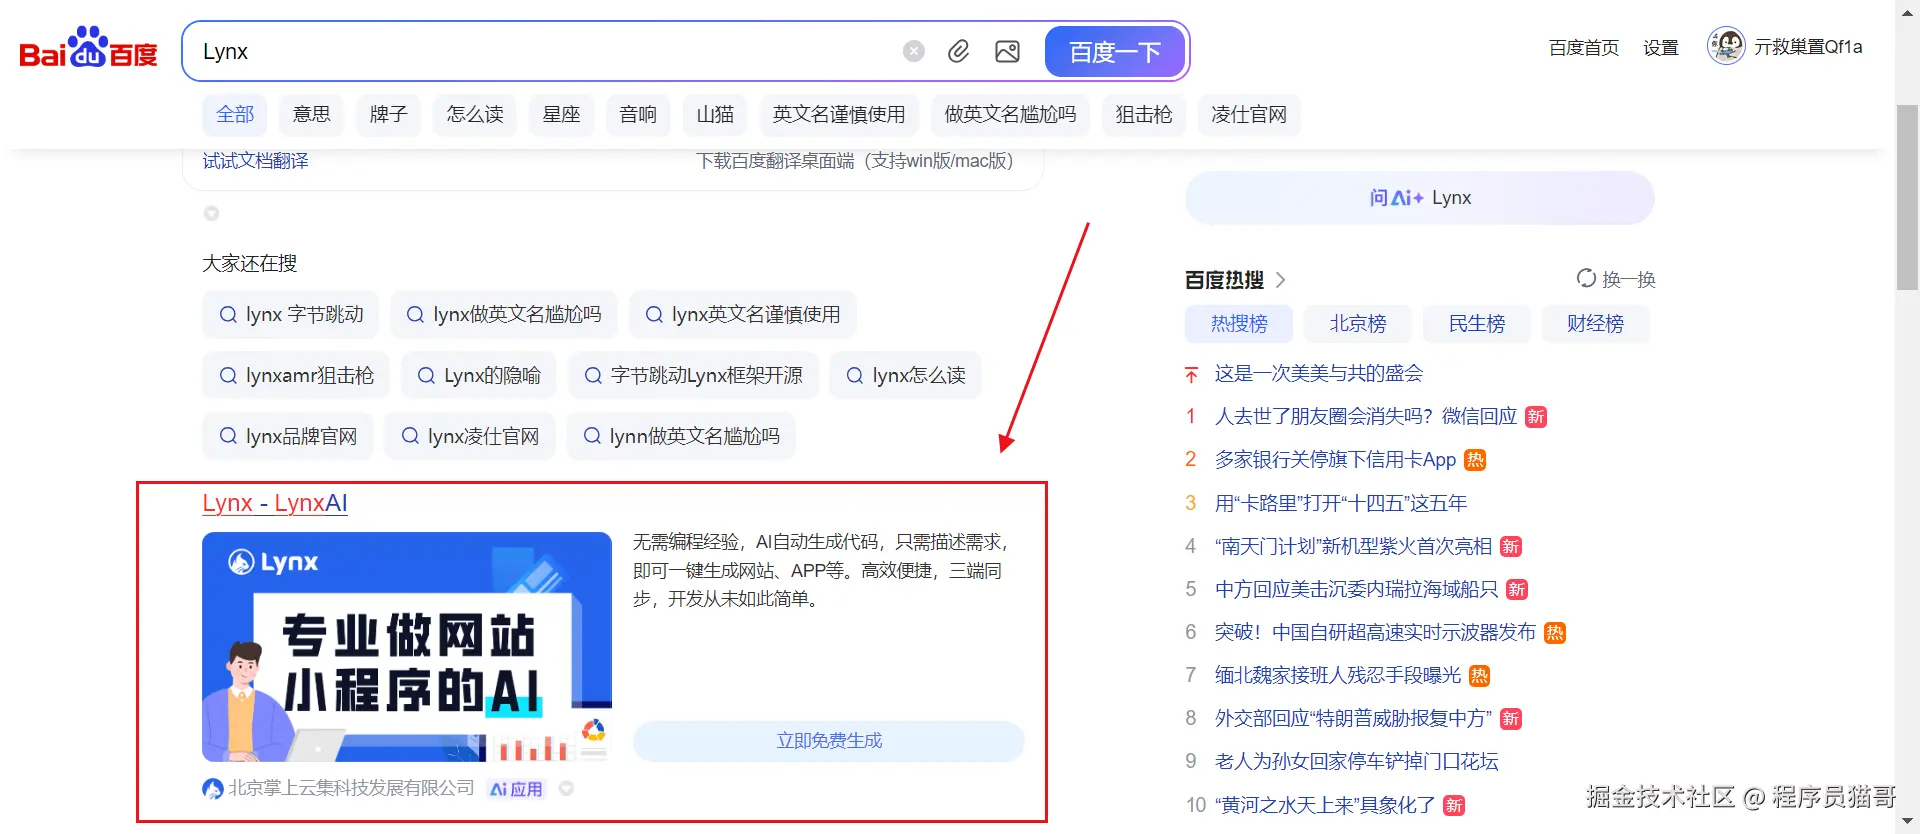Open 用卡路里打开十四五这五年 topic
Screen dimensions: 1920x834
pyautogui.click(x=1341, y=503)
